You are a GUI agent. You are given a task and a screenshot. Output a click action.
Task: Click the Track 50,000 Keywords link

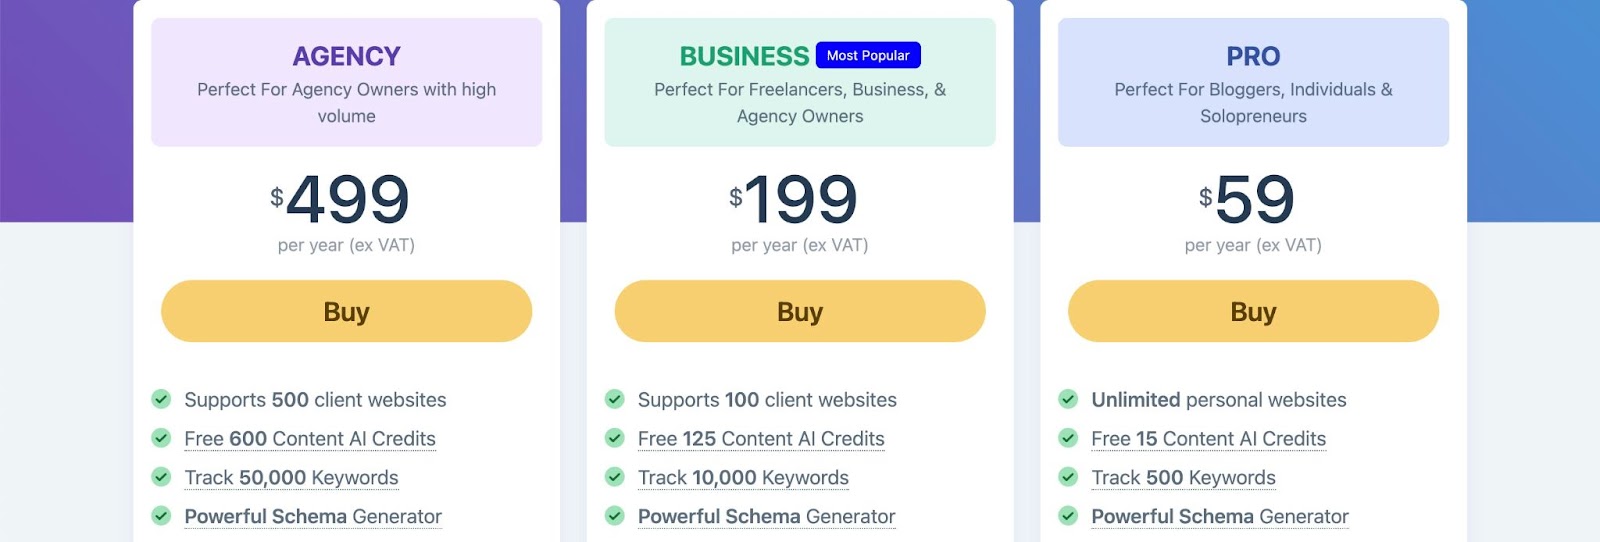[291, 478]
